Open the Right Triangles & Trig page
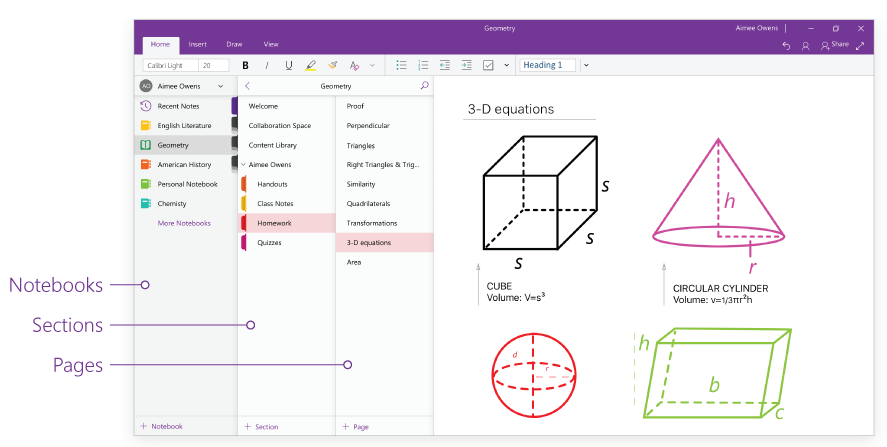The width and height of the screenshot is (887, 447). pyautogui.click(x=385, y=165)
